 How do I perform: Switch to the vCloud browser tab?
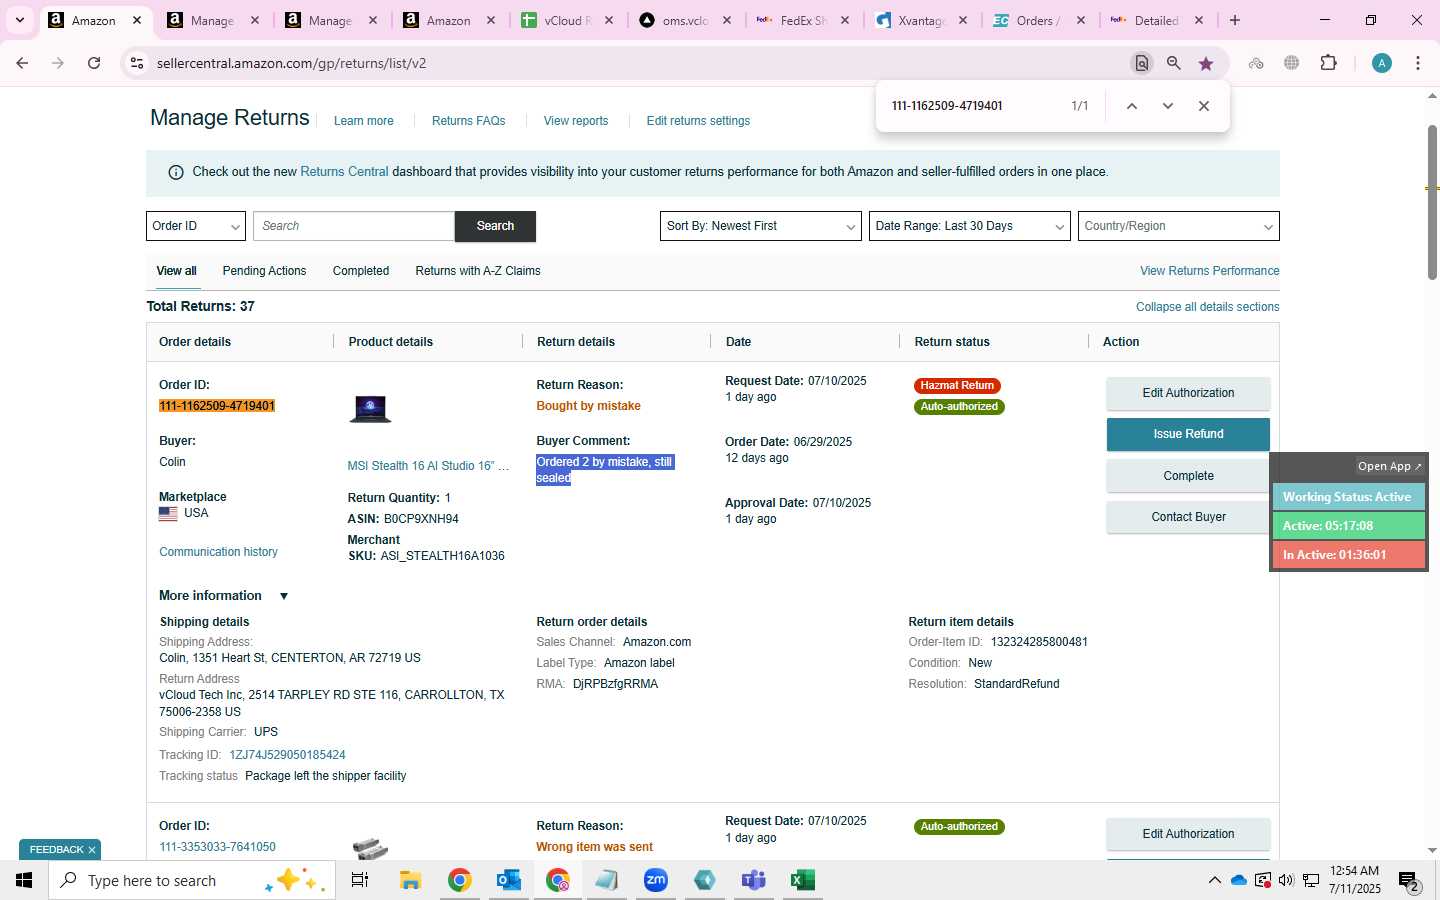pyautogui.click(x=567, y=20)
